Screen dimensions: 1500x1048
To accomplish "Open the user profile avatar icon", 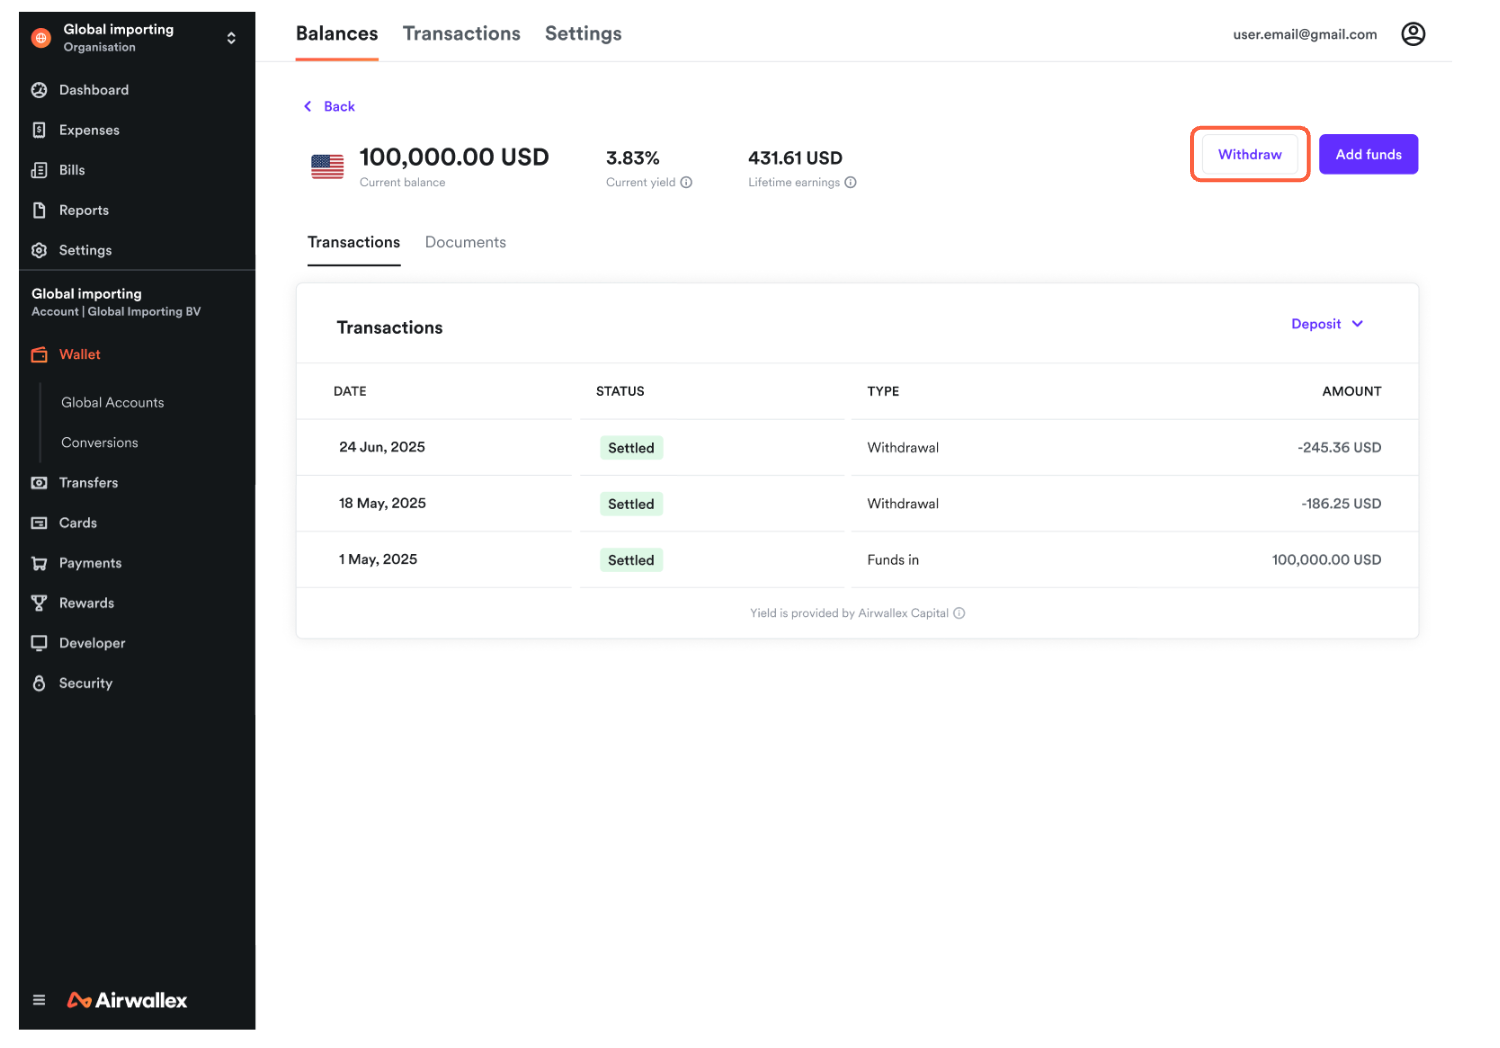I will tap(1412, 34).
